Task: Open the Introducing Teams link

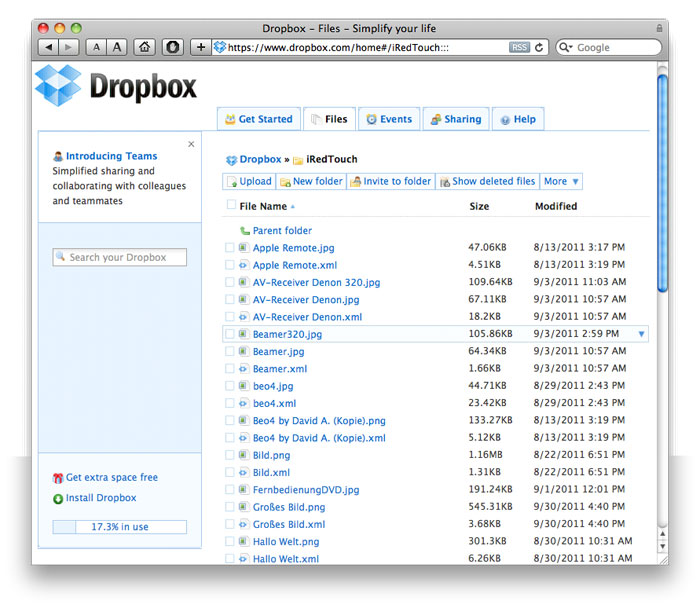Action: [x=112, y=156]
